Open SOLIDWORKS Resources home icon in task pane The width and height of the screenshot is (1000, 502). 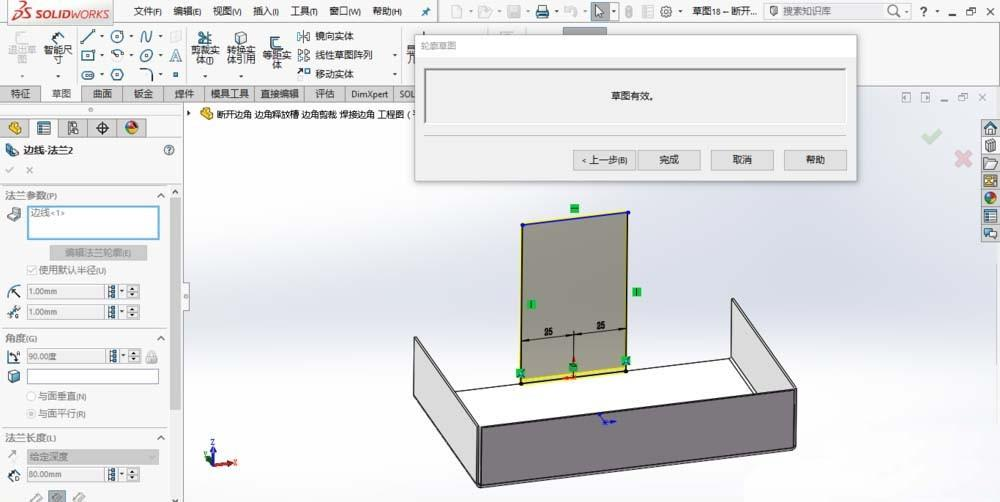pyautogui.click(x=990, y=128)
